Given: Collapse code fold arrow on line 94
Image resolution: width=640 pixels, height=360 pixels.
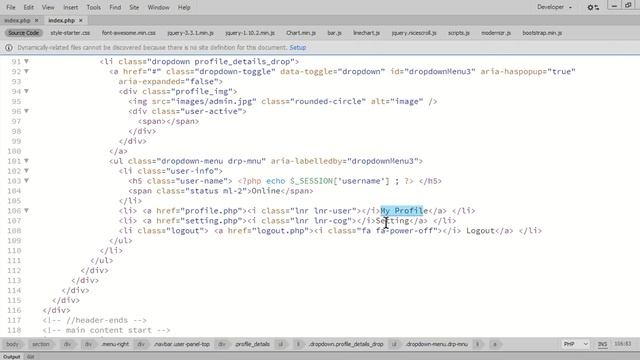Looking at the screenshot, I should [26, 91].
